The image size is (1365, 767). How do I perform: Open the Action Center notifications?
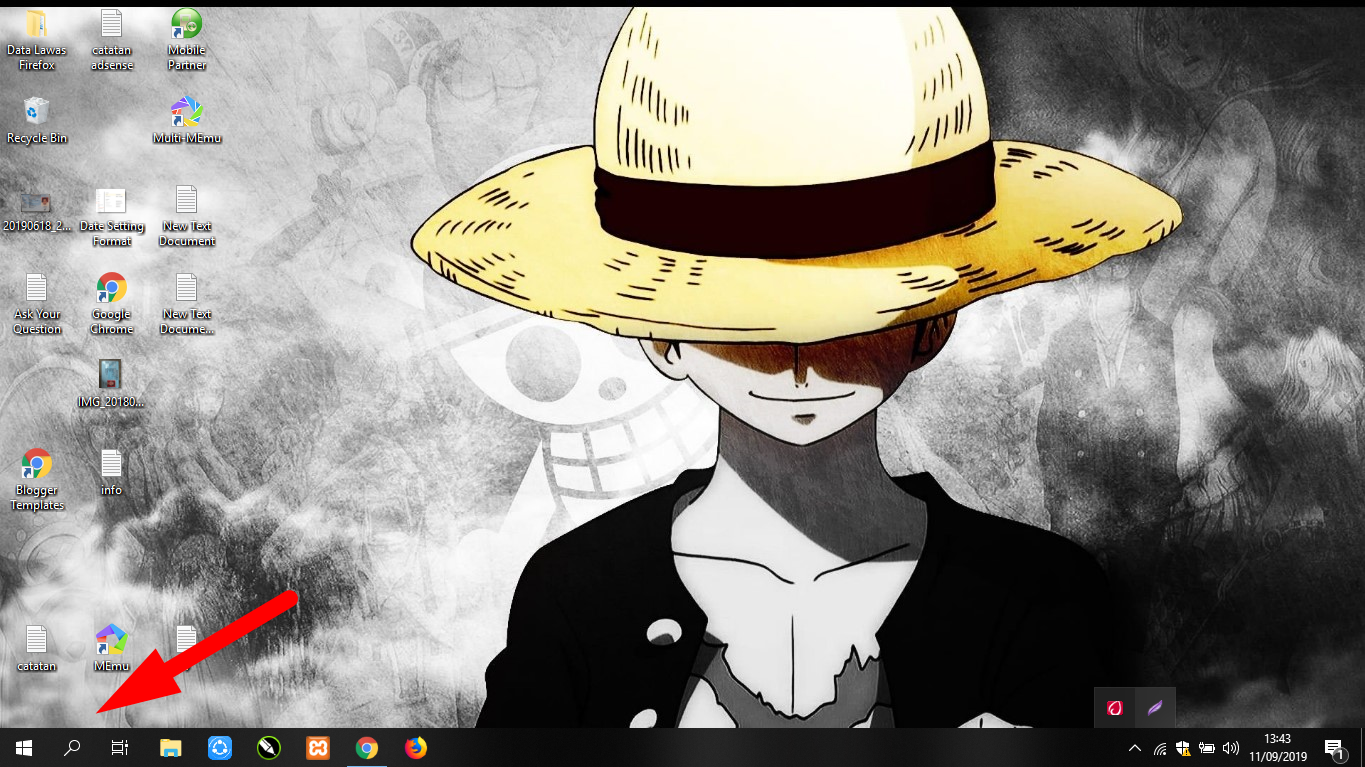click(1333, 748)
